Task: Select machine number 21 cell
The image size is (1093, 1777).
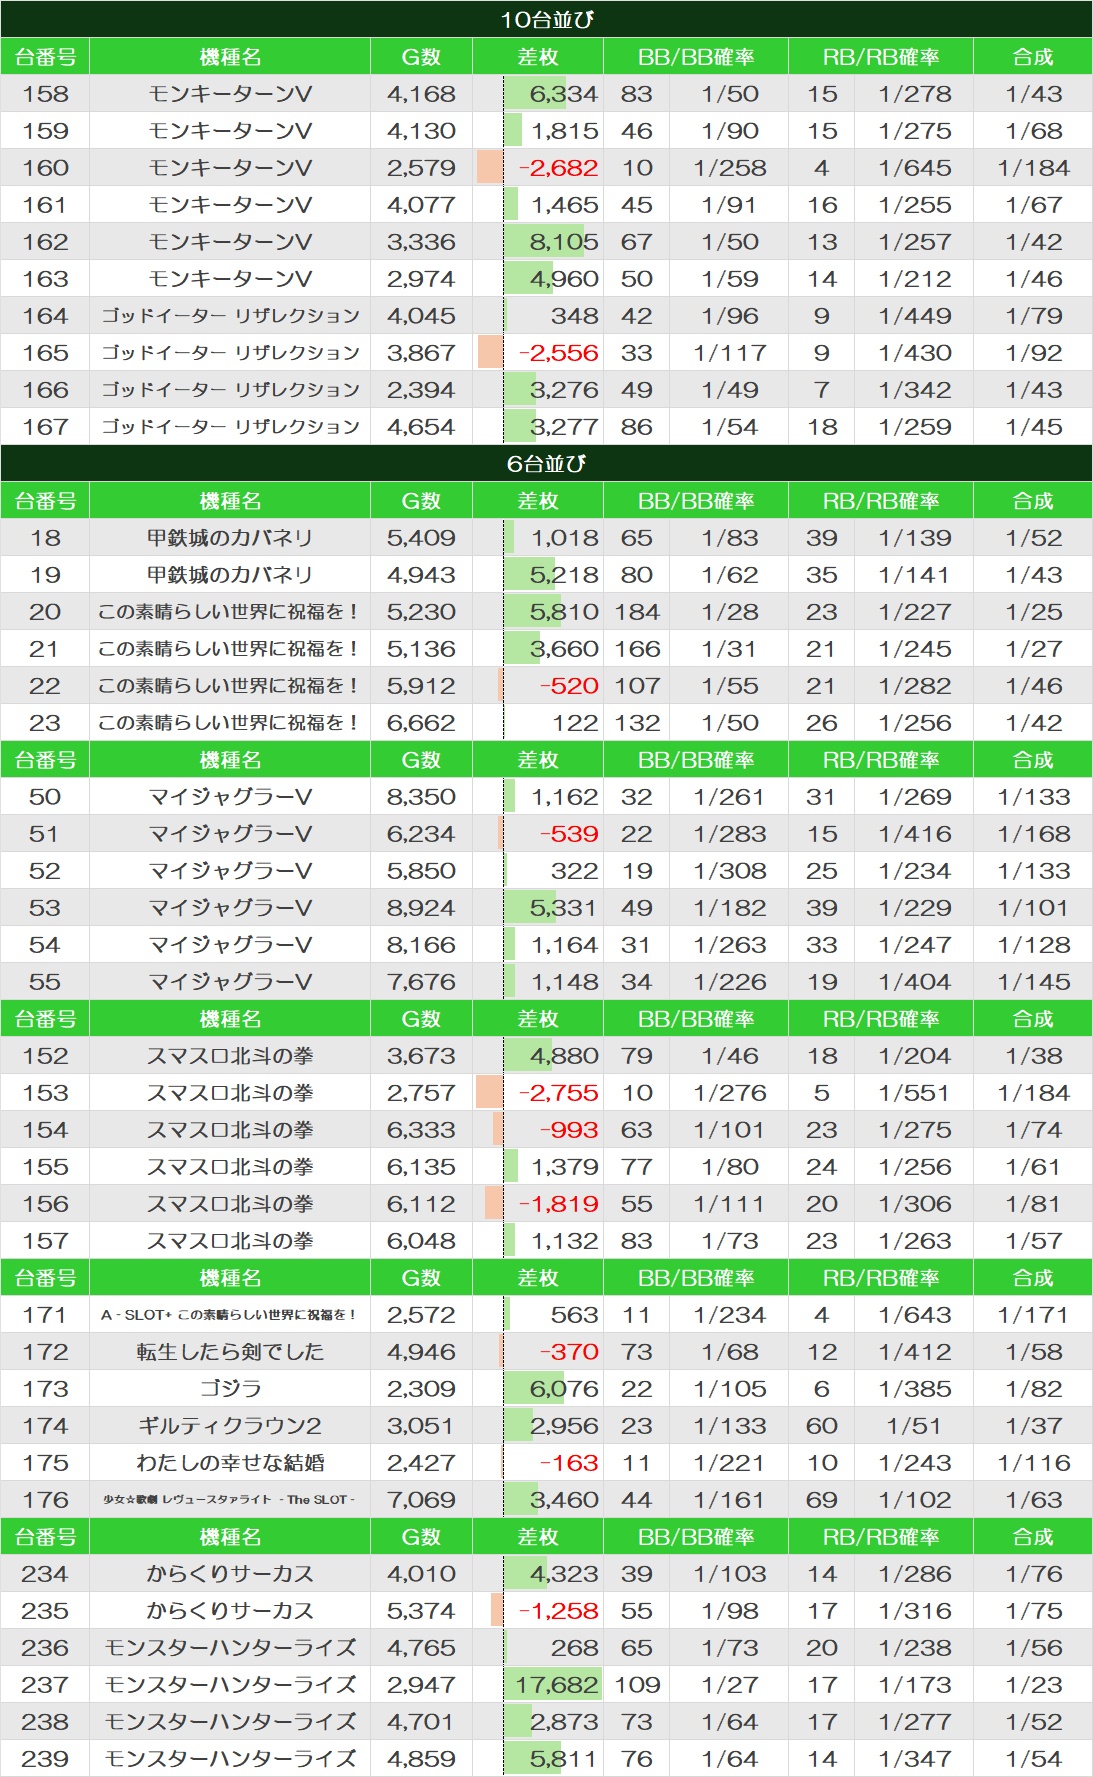Action: [45, 649]
